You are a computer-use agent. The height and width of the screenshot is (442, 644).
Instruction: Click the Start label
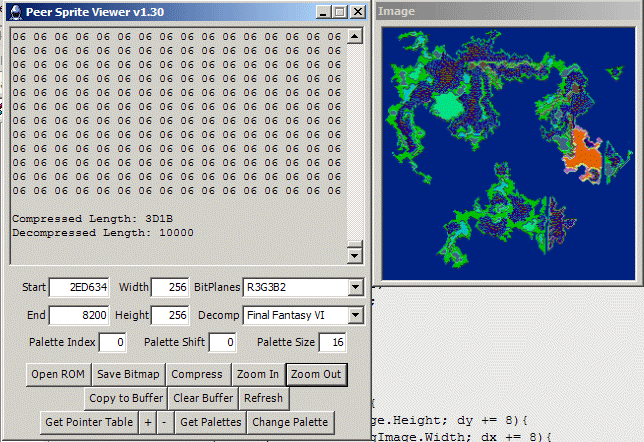coord(34,287)
